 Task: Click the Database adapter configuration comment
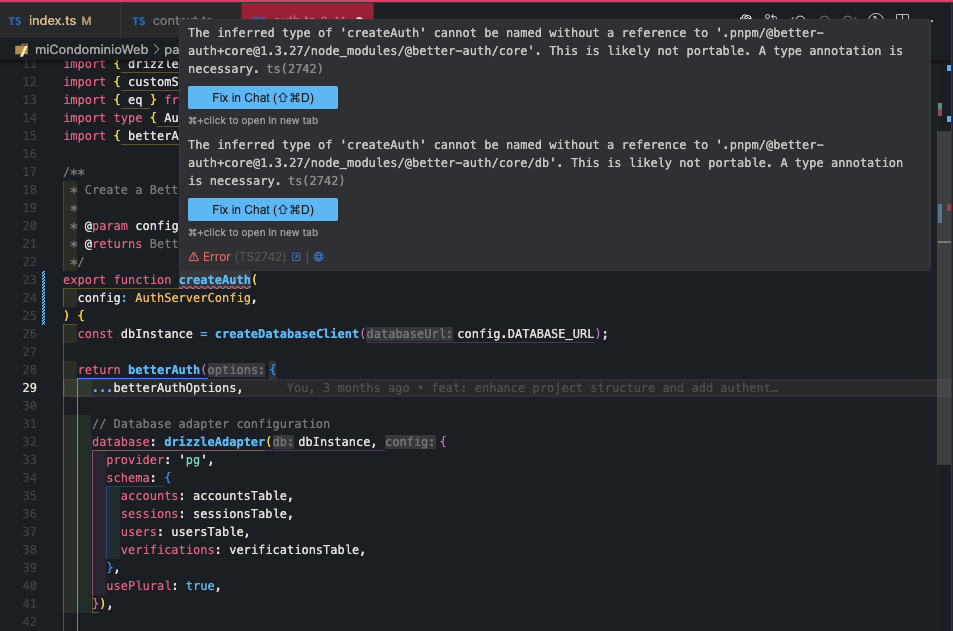(211, 424)
